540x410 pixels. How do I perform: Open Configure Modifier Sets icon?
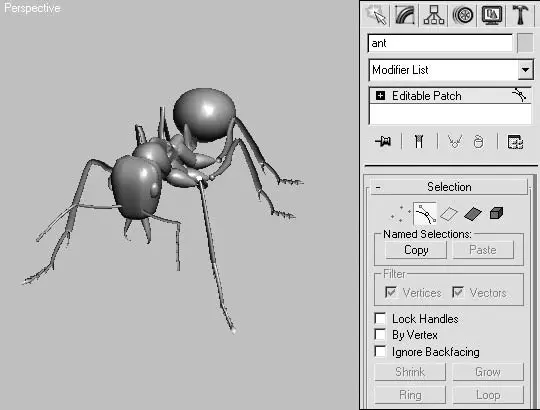click(x=516, y=142)
